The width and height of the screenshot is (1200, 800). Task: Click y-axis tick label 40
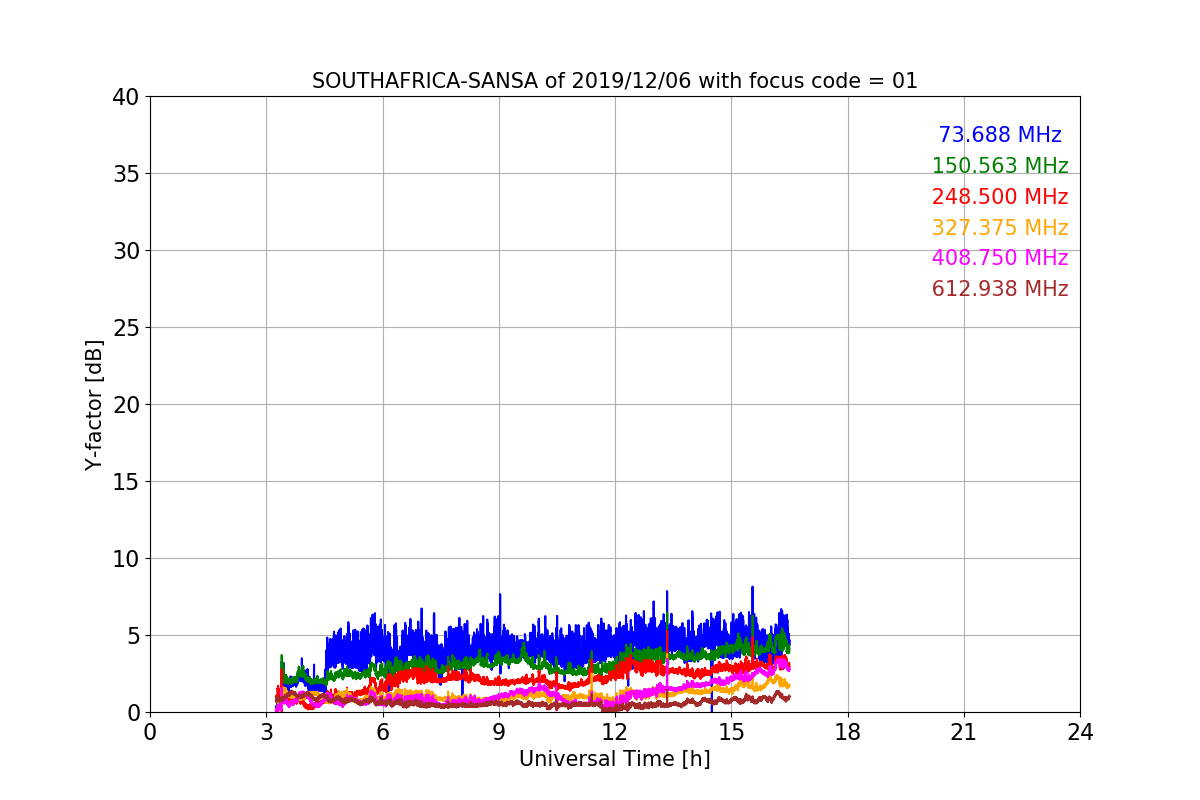click(x=126, y=97)
